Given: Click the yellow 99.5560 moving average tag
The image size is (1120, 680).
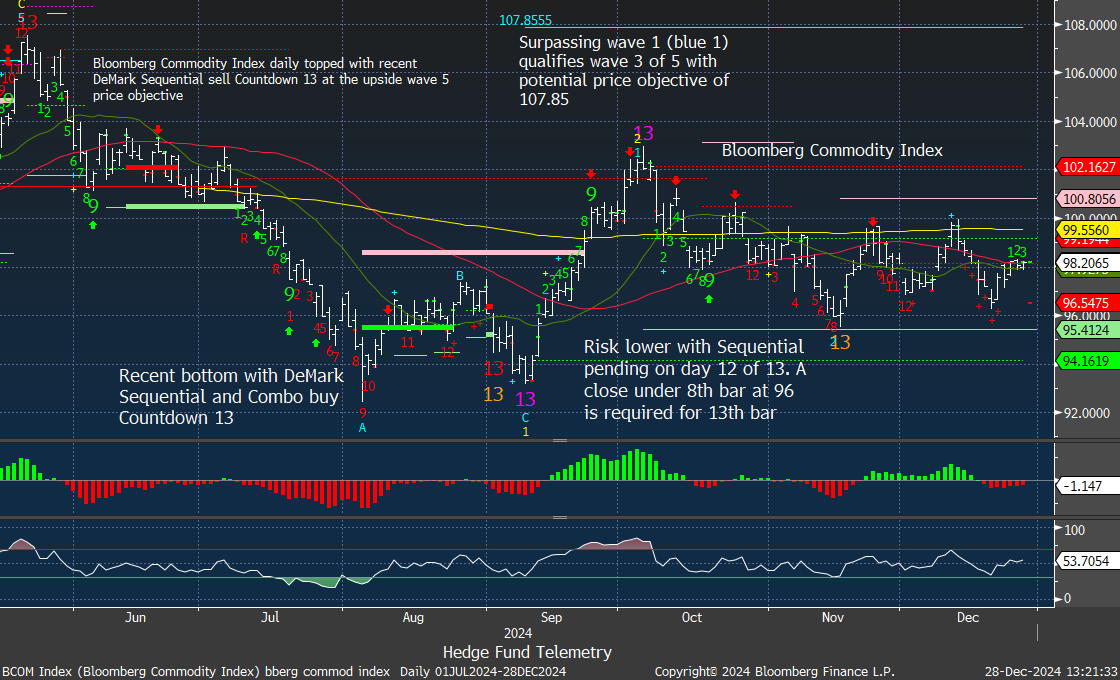Looking at the screenshot, I should click(1089, 230).
